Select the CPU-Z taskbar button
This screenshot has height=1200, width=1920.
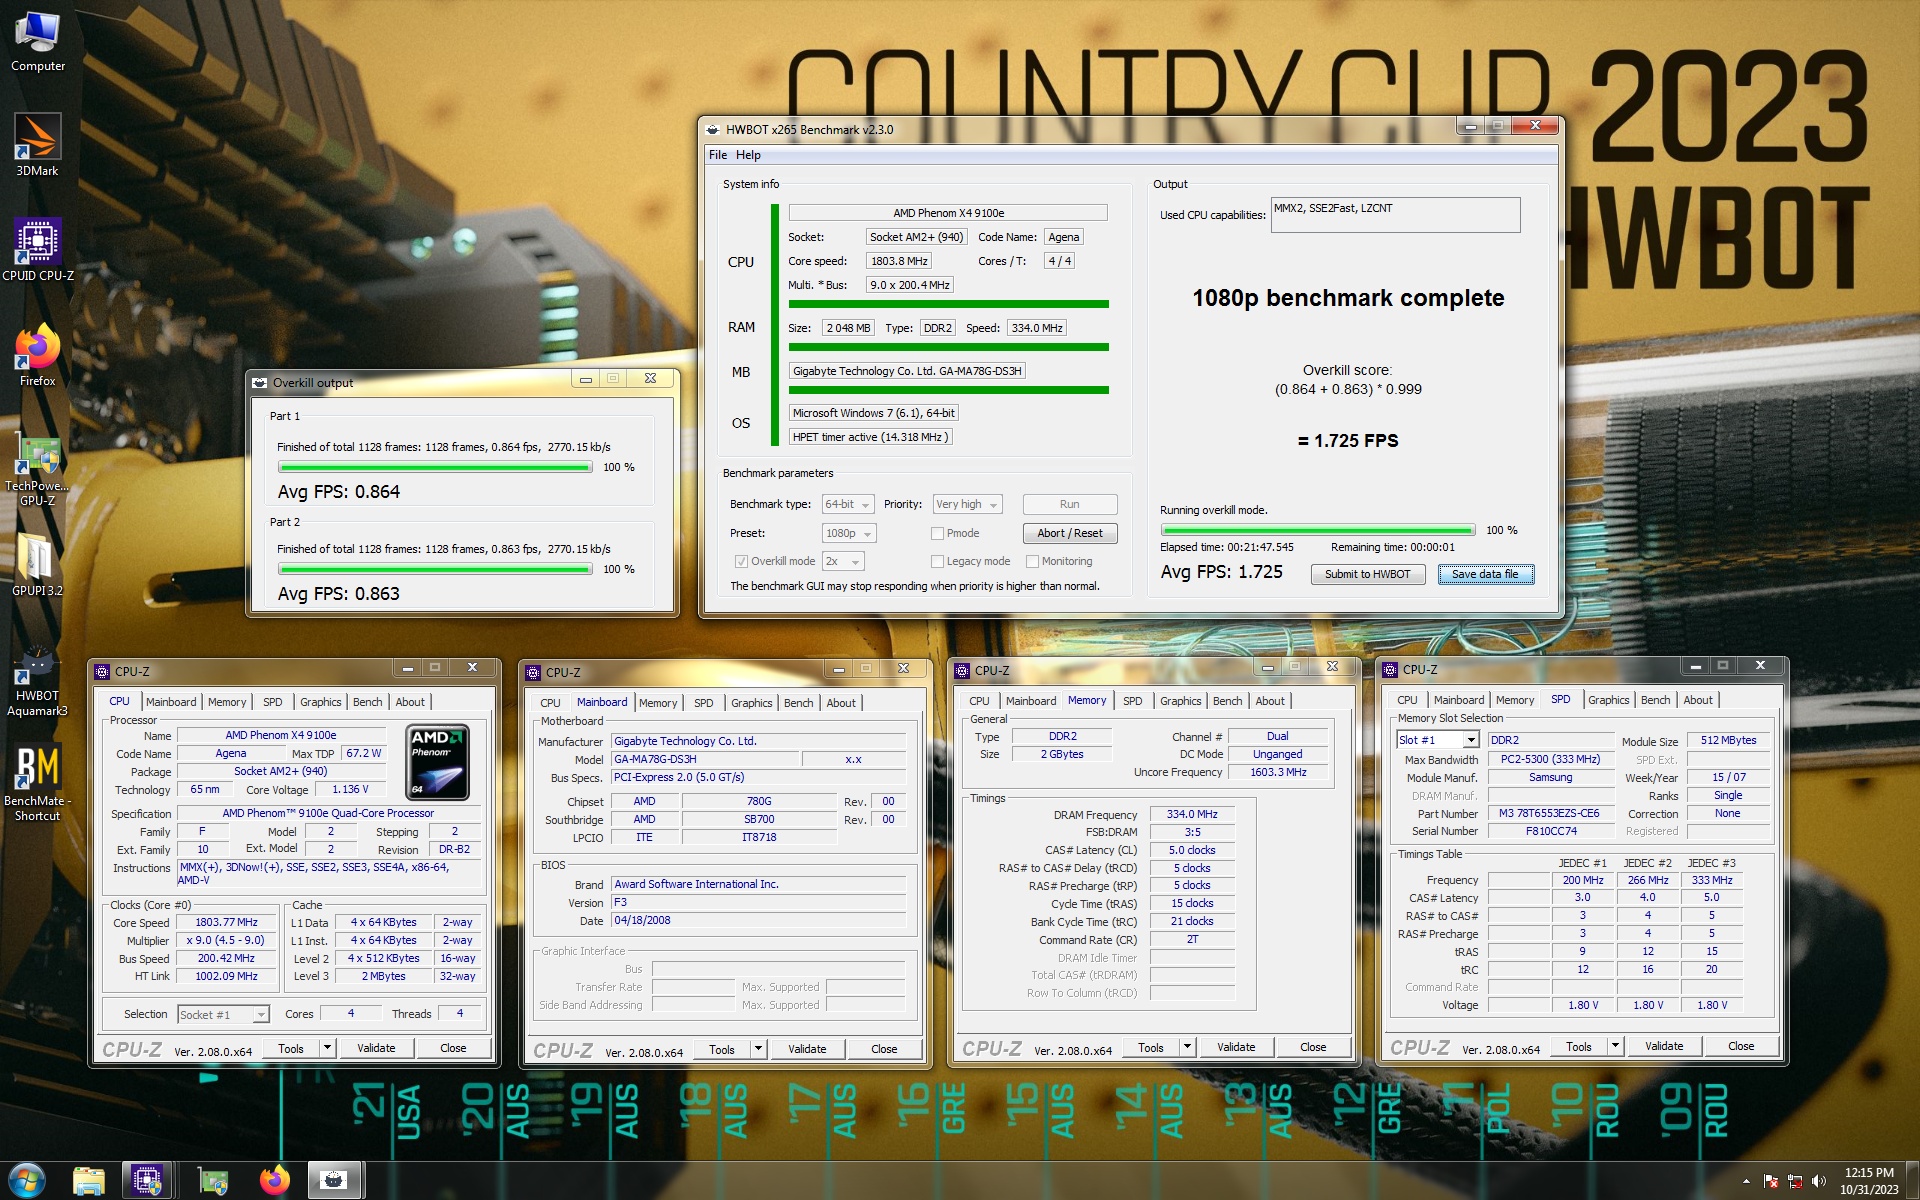click(147, 1181)
